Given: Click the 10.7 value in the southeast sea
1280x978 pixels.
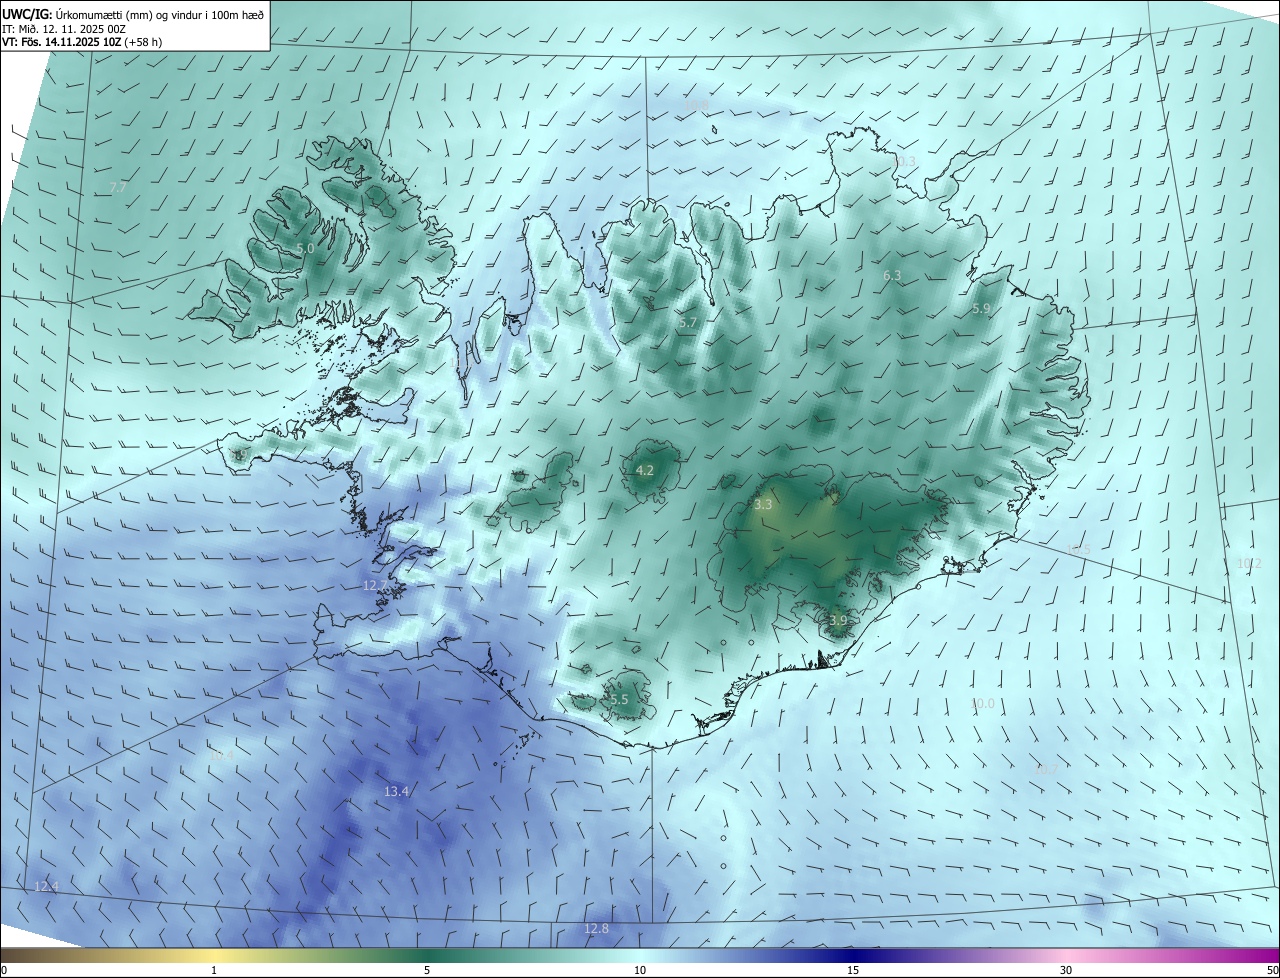Looking at the screenshot, I should click(1044, 769).
